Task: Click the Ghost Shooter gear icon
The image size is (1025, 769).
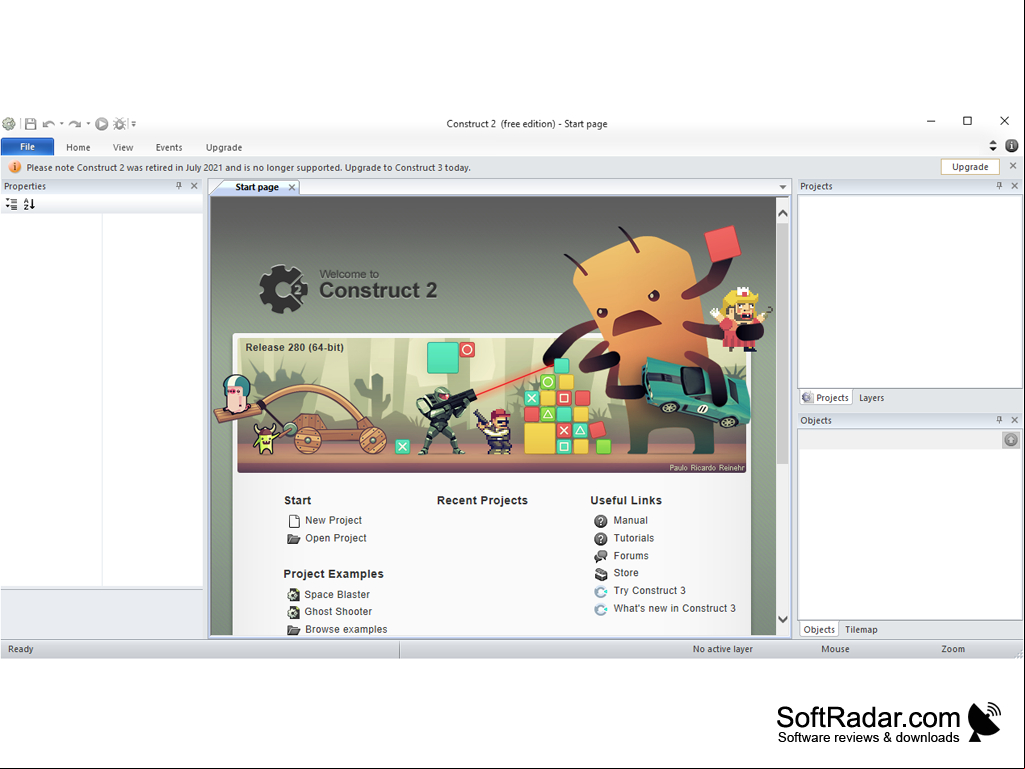Action: click(294, 612)
